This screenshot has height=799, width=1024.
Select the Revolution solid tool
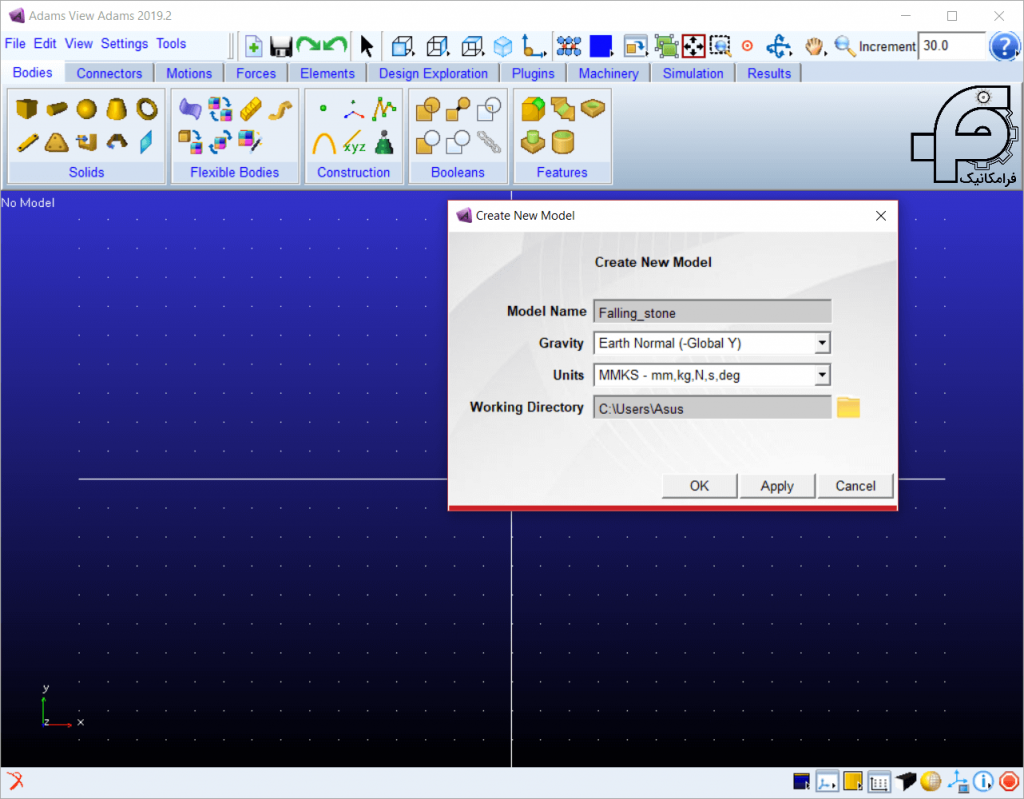point(116,142)
